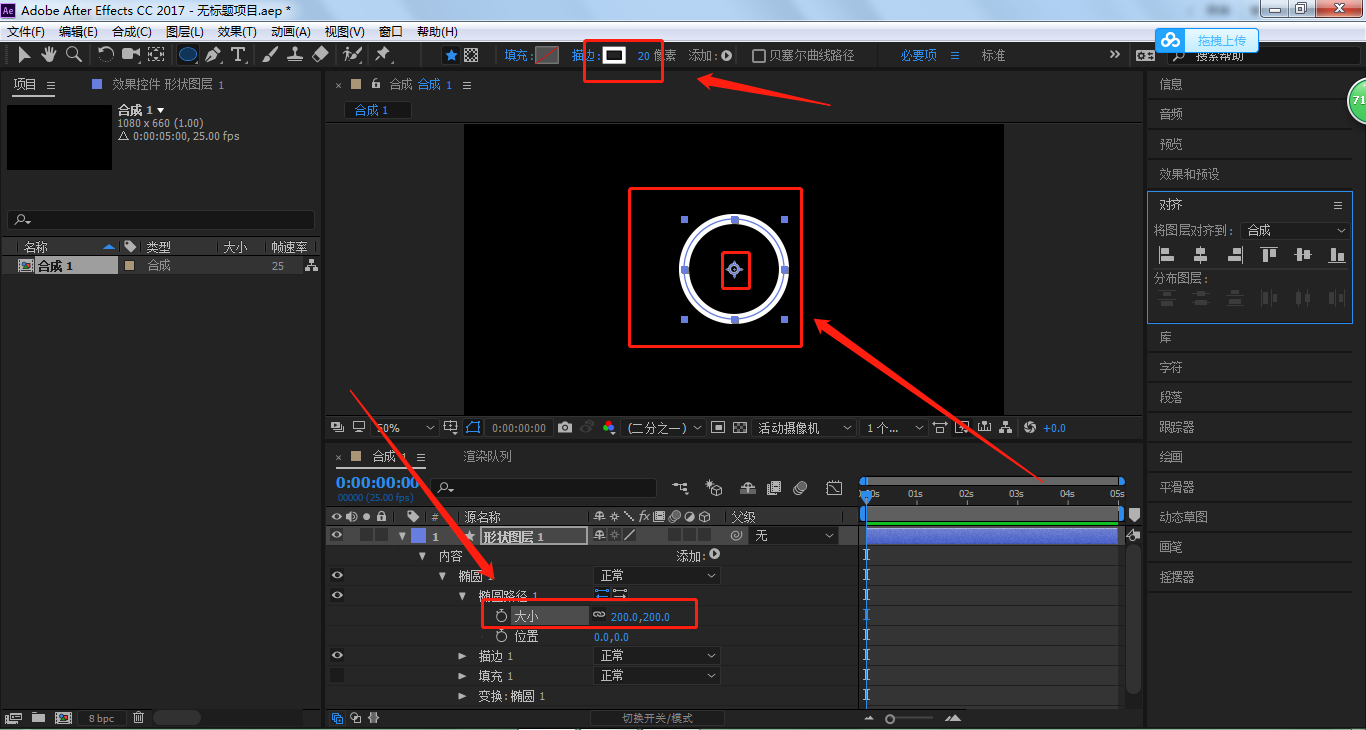Open the 编辑(E) menu
This screenshot has width=1366, height=730.
click(x=78, y=32)
